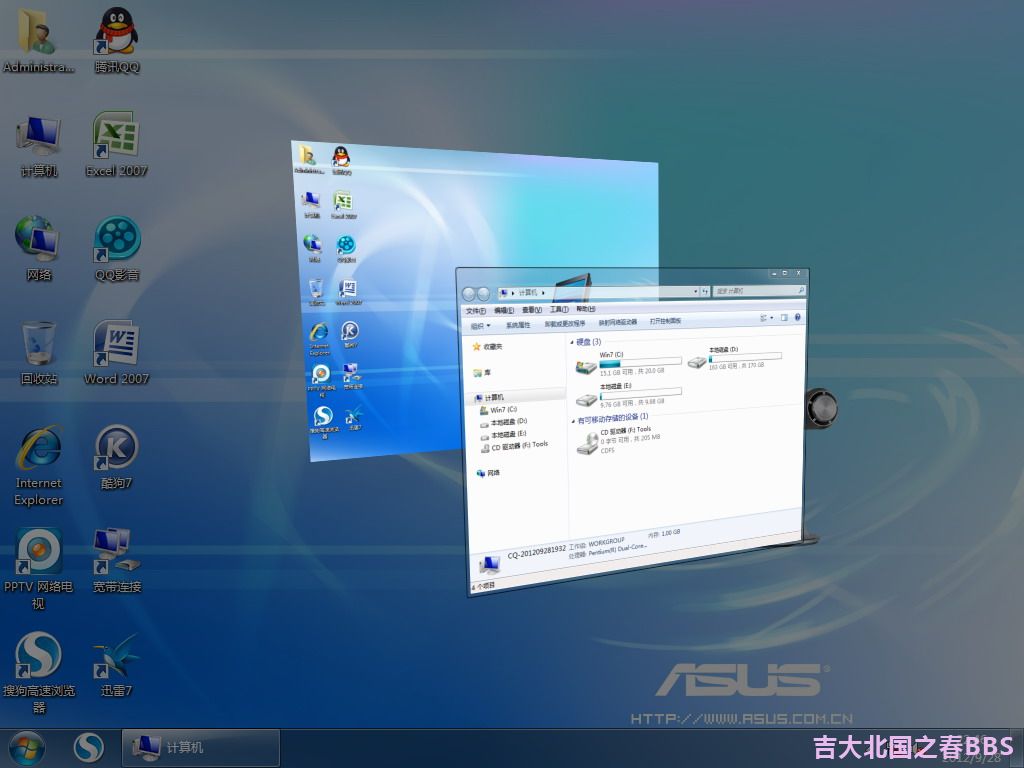Select the CD 驱动器 (F:) Tools drive icon
The image size is (1024, 768).
[588, 442]
